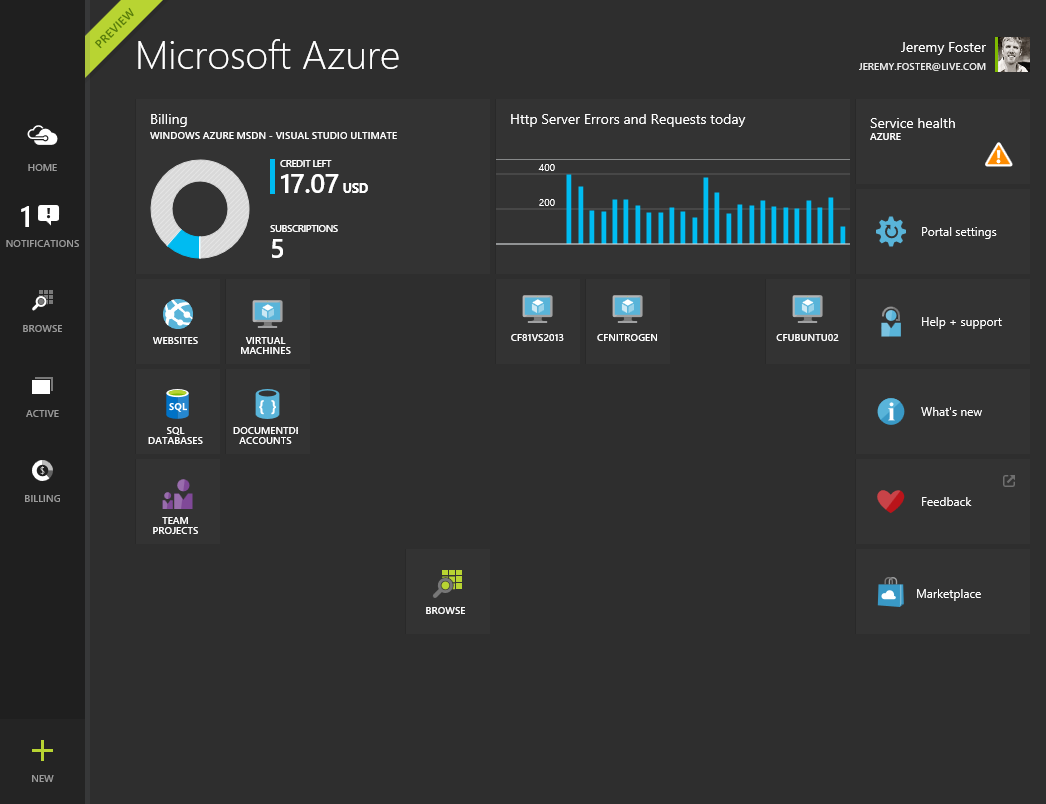Screen dimensions: 1046x804
Task: Open the SQL Databases tile
Action: 178,411
